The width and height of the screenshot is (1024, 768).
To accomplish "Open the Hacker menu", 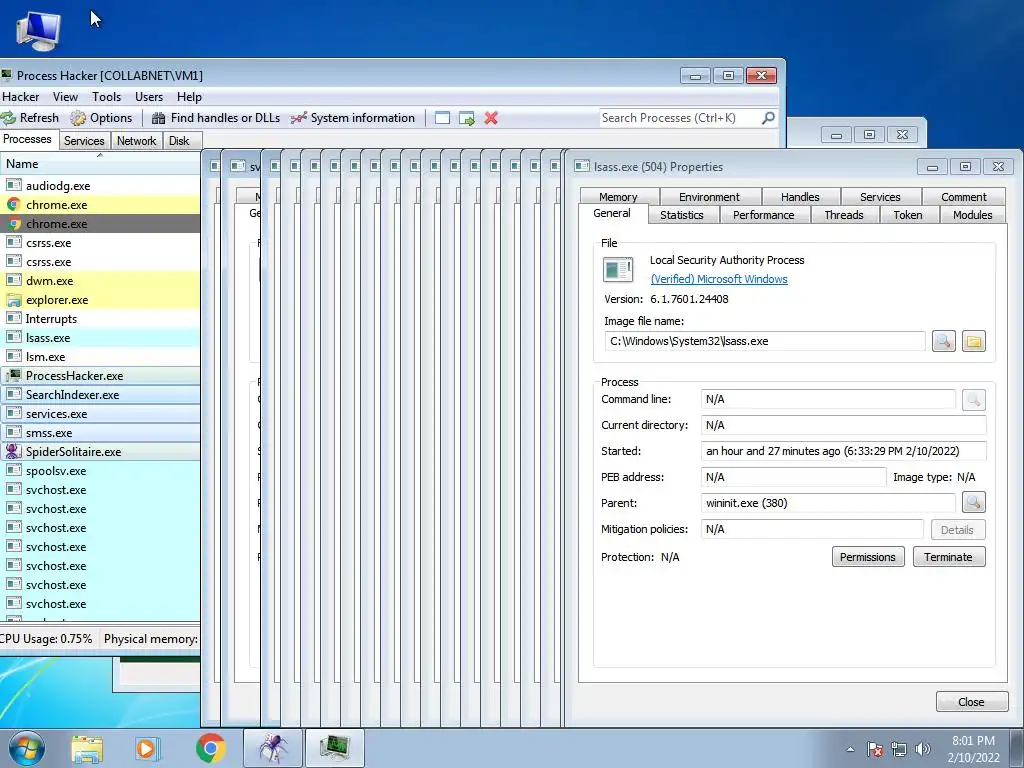I will tap(20, 97).
